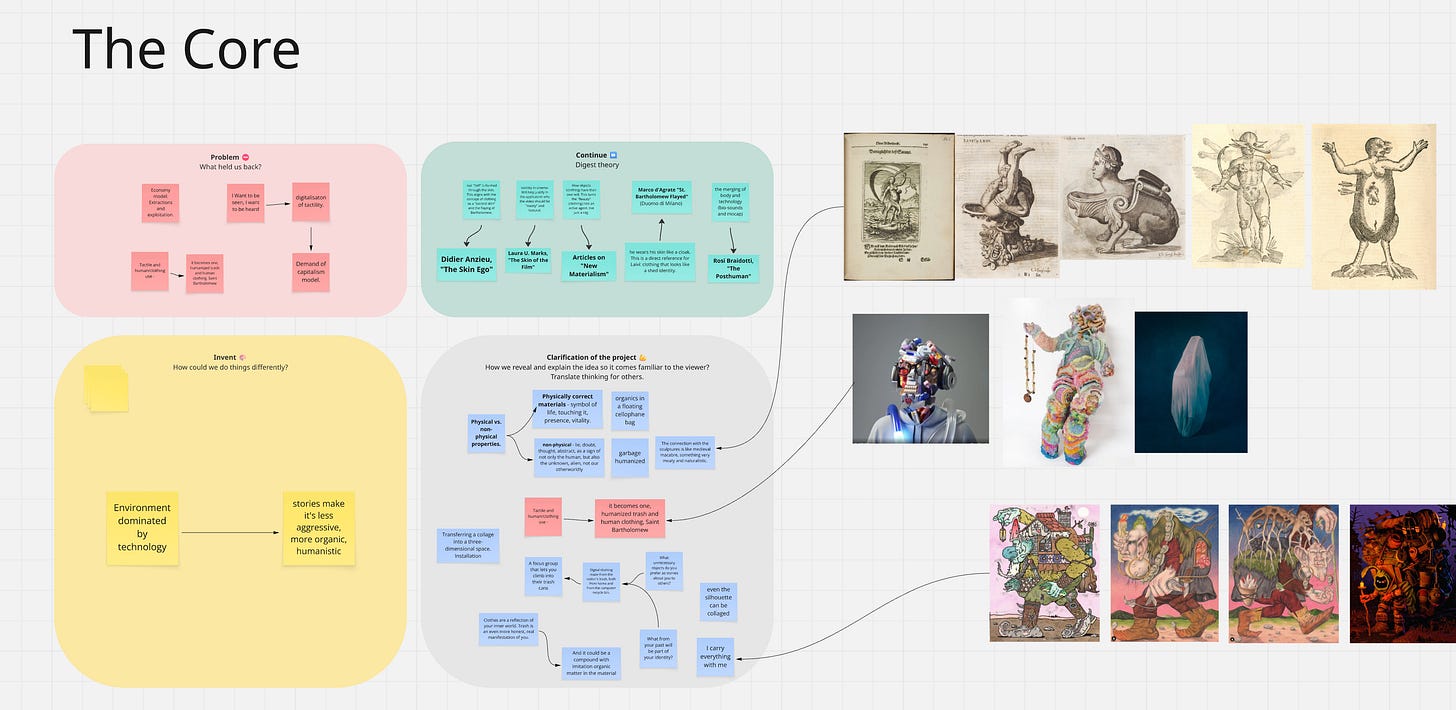Select the 'Physically correct materials' blue note
The width and height of the screenshot is (1456, 710).
tap(569, 409)
